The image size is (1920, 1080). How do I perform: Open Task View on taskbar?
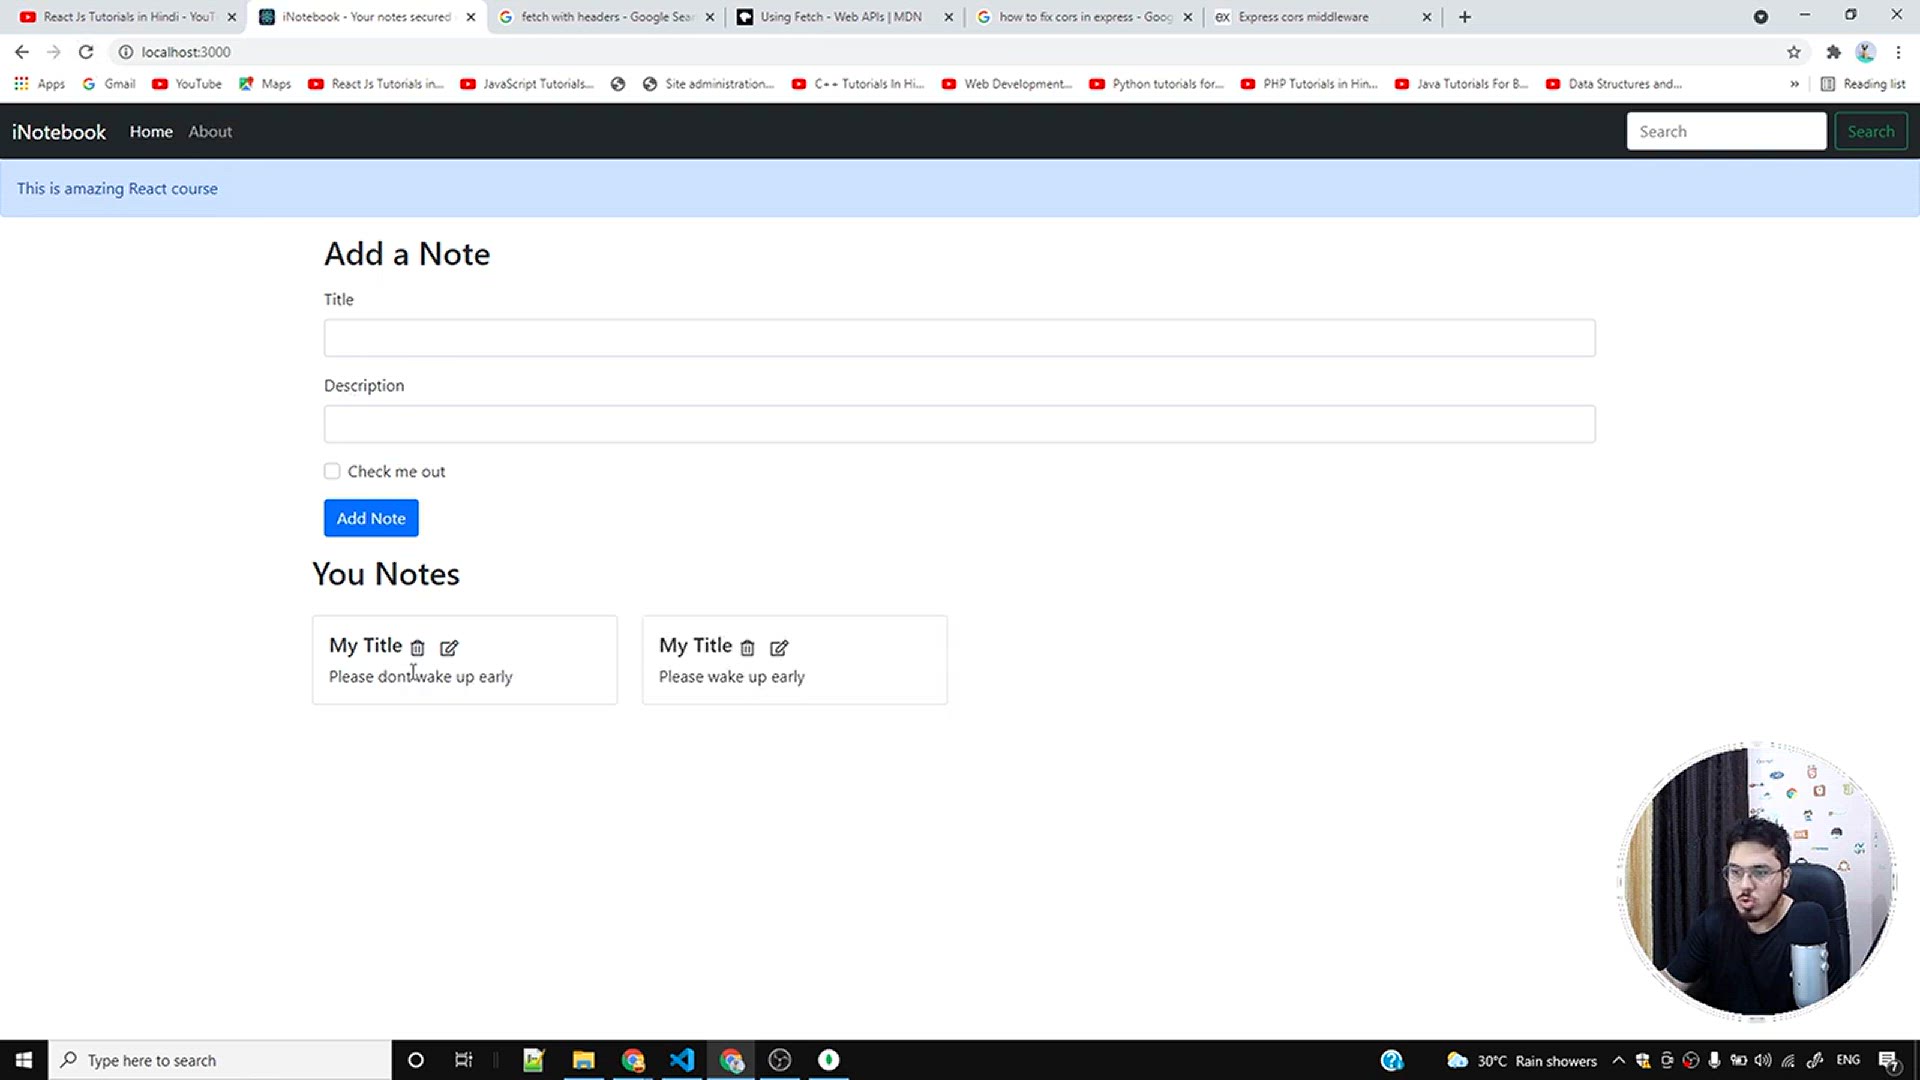click(463, 1060)
